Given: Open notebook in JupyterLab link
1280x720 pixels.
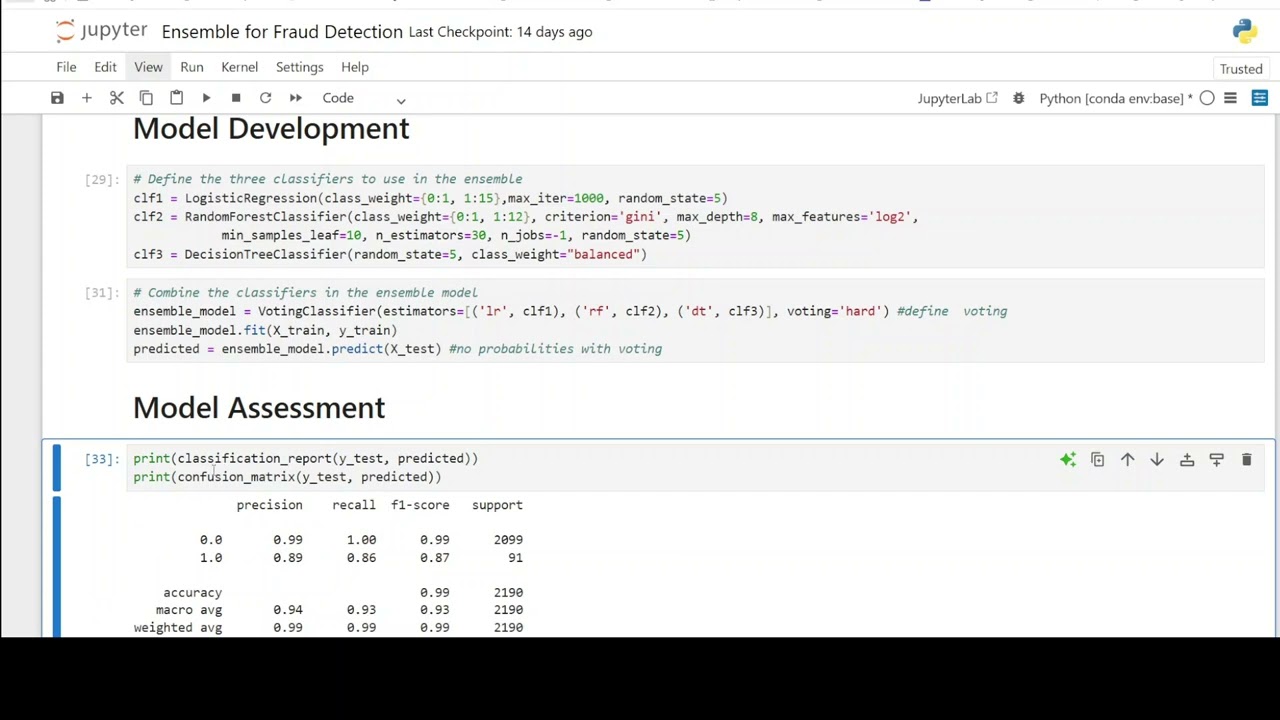Looking at the screenshot, I should tap(958, 98).
